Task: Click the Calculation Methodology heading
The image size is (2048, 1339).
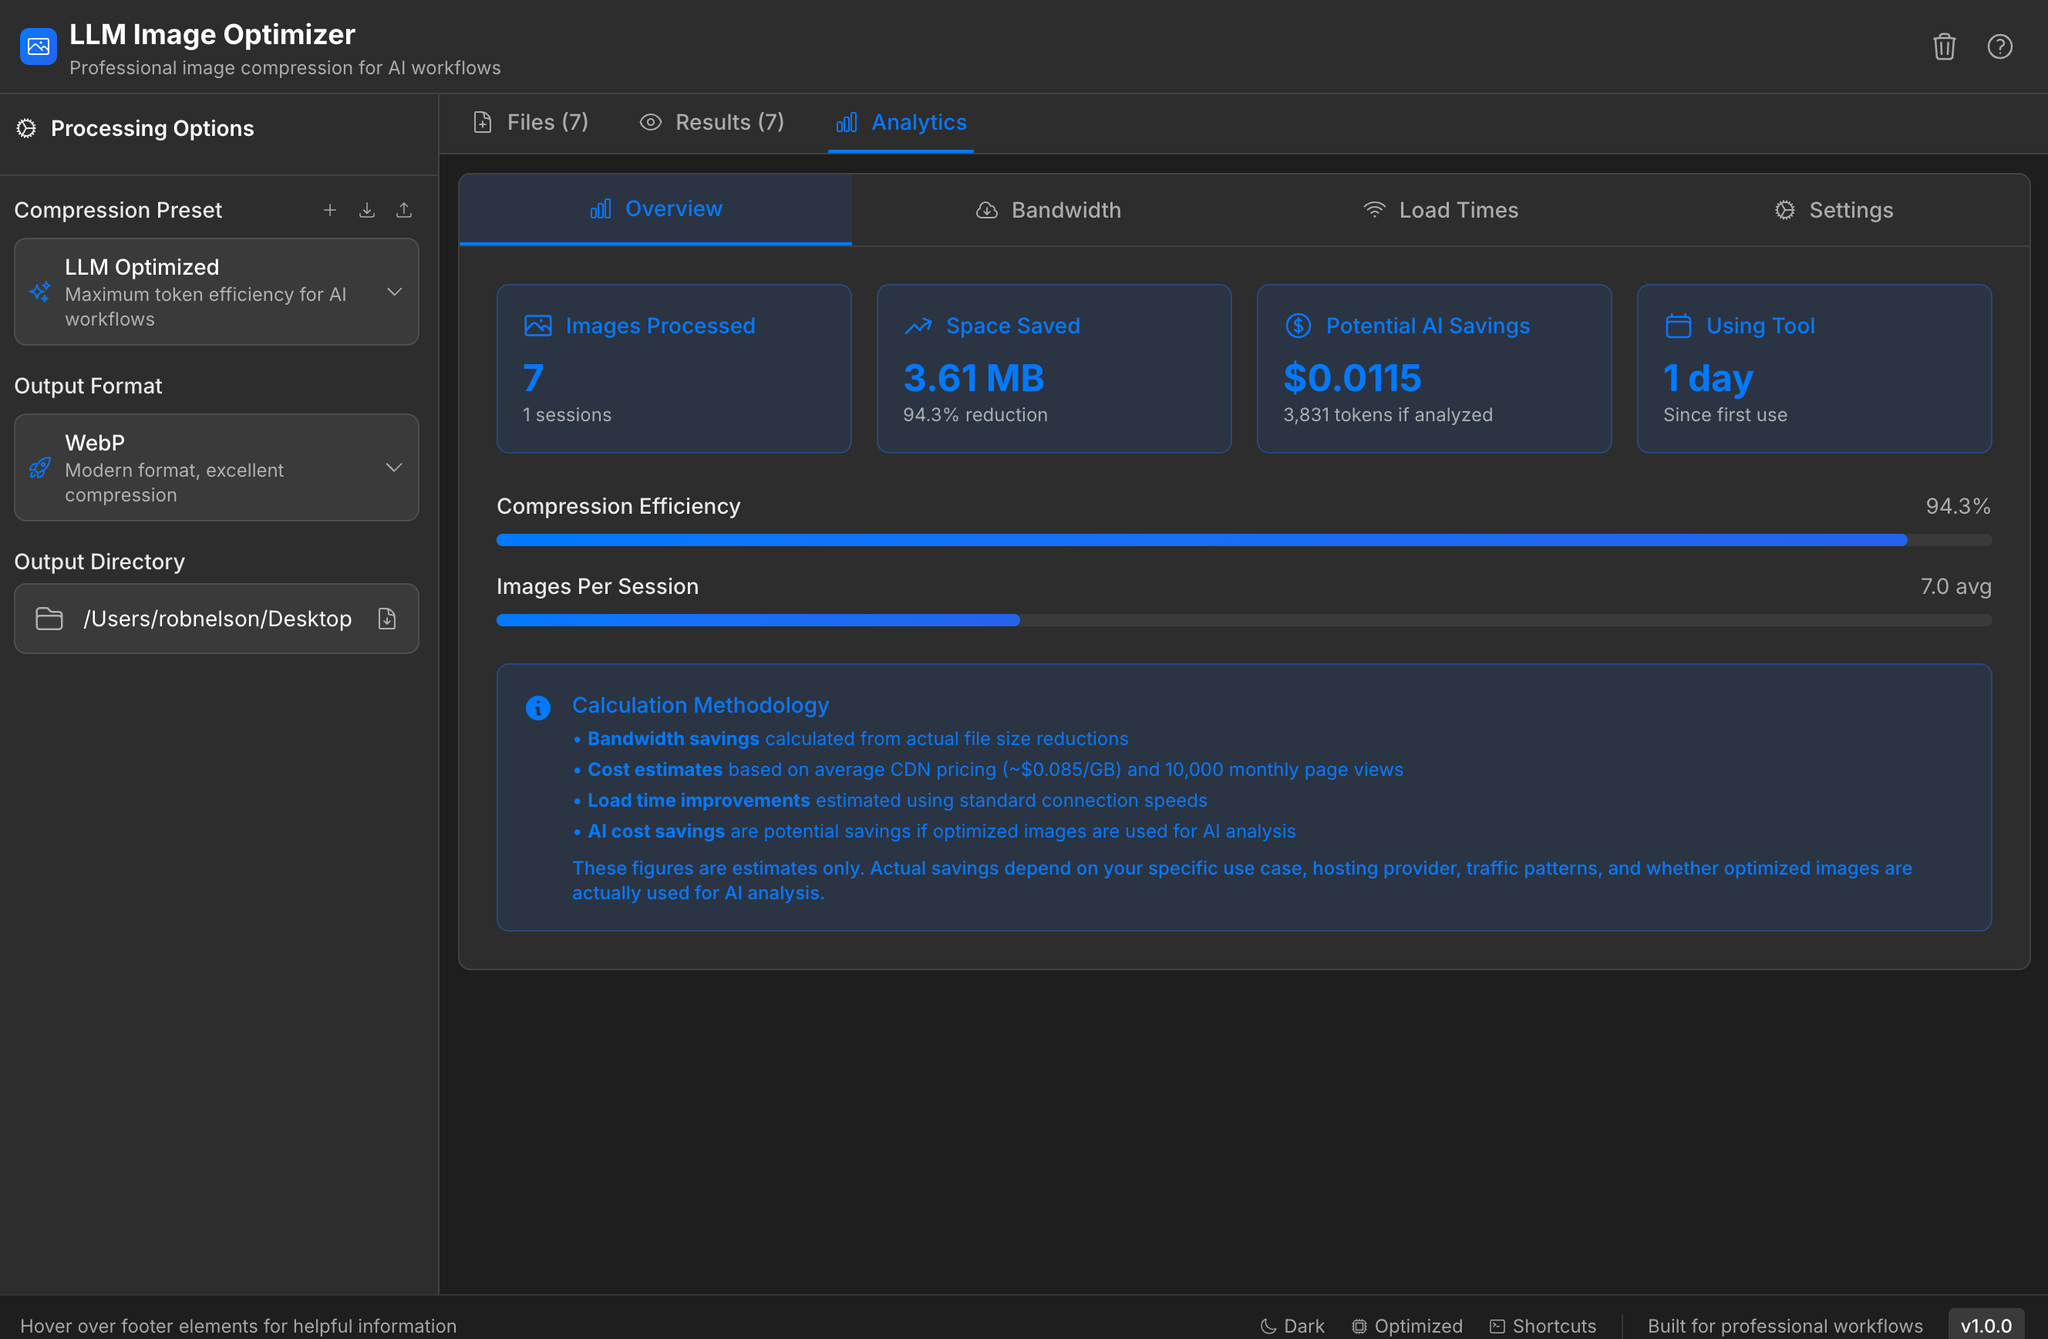Action: (700, 705)
